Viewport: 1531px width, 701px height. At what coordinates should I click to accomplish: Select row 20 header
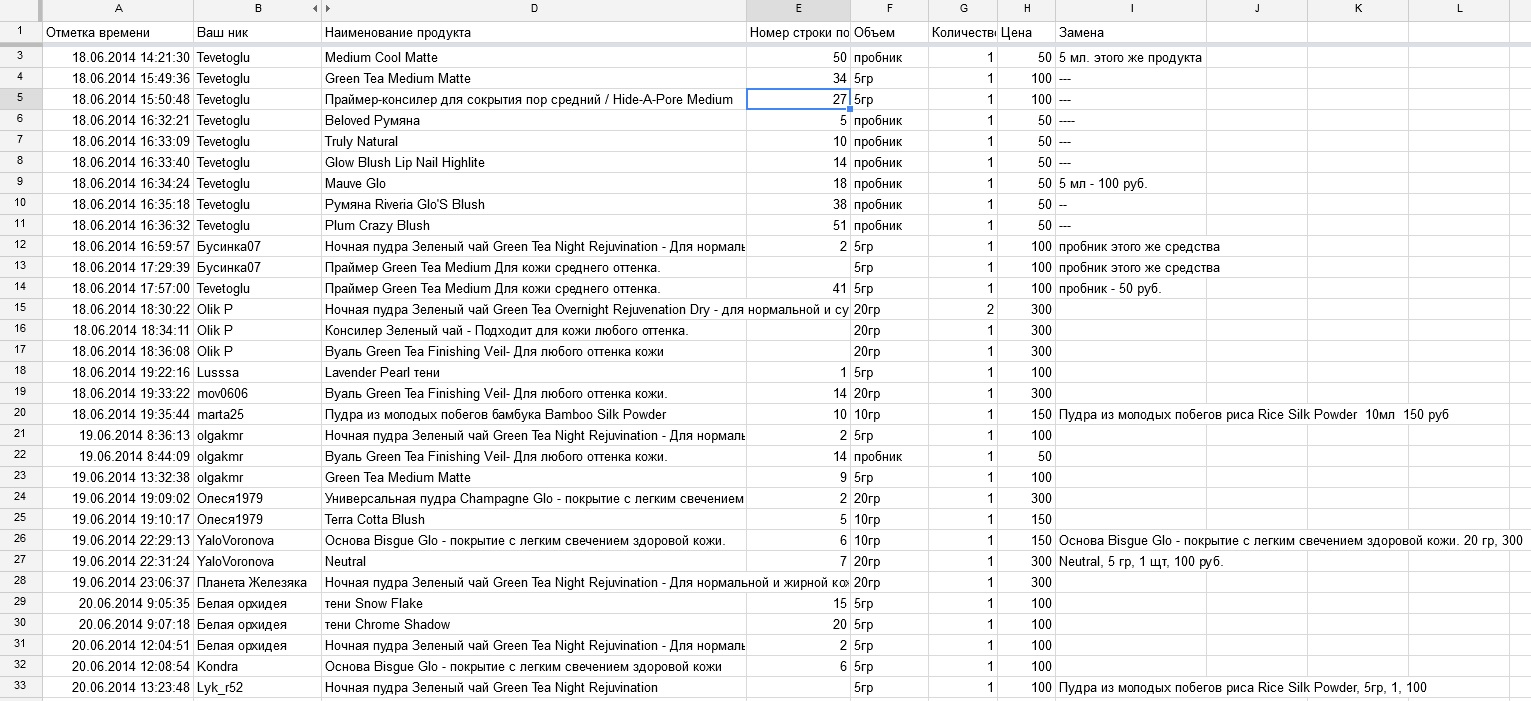coord(20,414)
